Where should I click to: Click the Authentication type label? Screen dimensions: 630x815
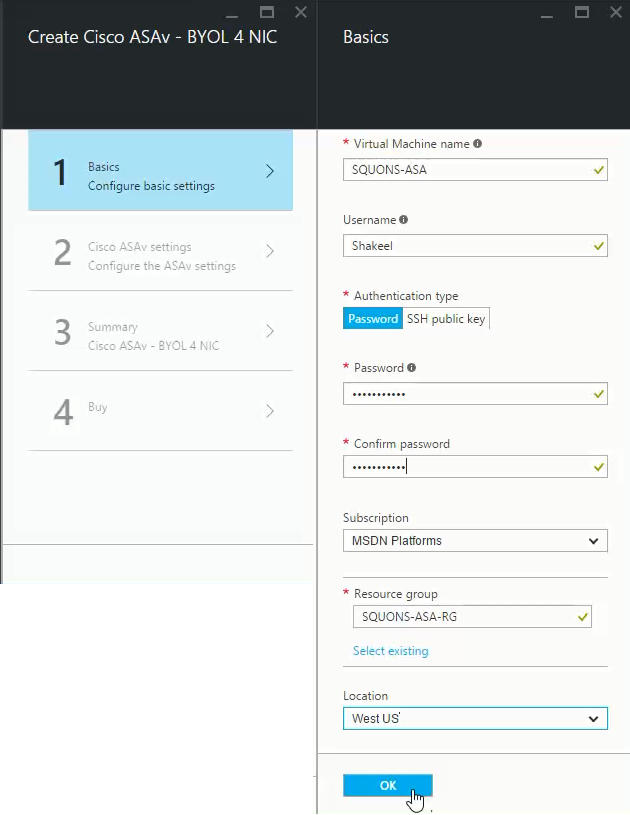tap(406, 296)
